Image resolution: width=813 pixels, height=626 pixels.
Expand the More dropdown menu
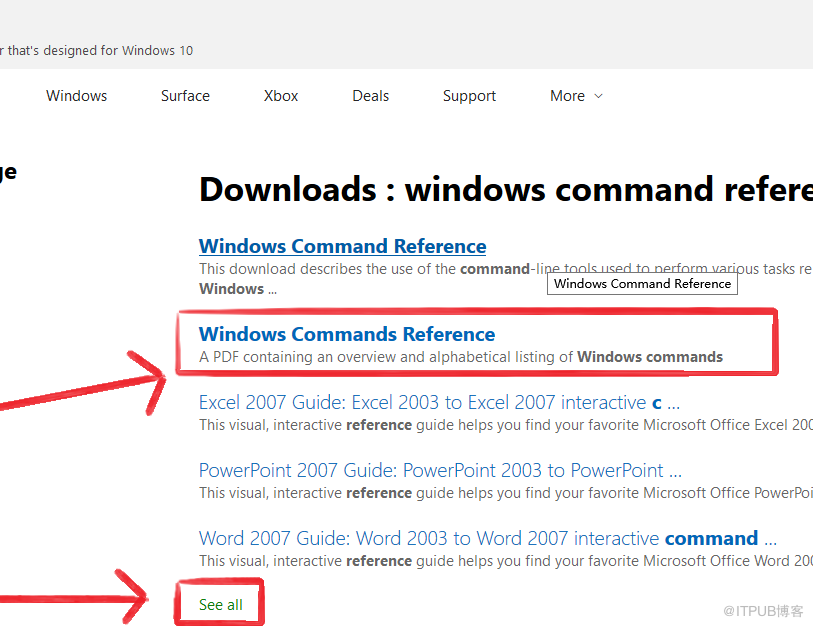pyautogui.click(x=576, y=96)
